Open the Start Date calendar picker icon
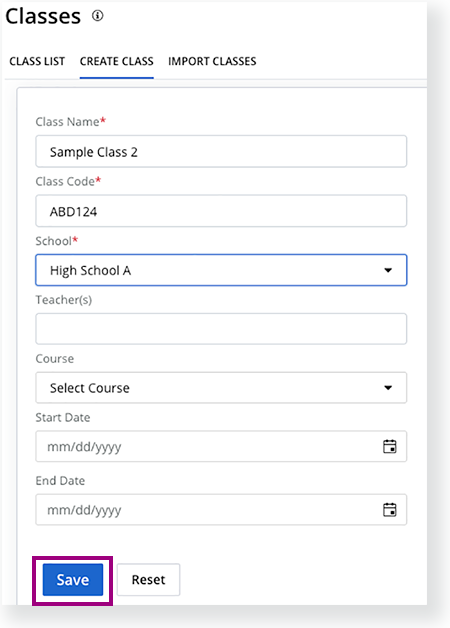The height and width of the screenshot is (628, 450). (x=390, y=446)
